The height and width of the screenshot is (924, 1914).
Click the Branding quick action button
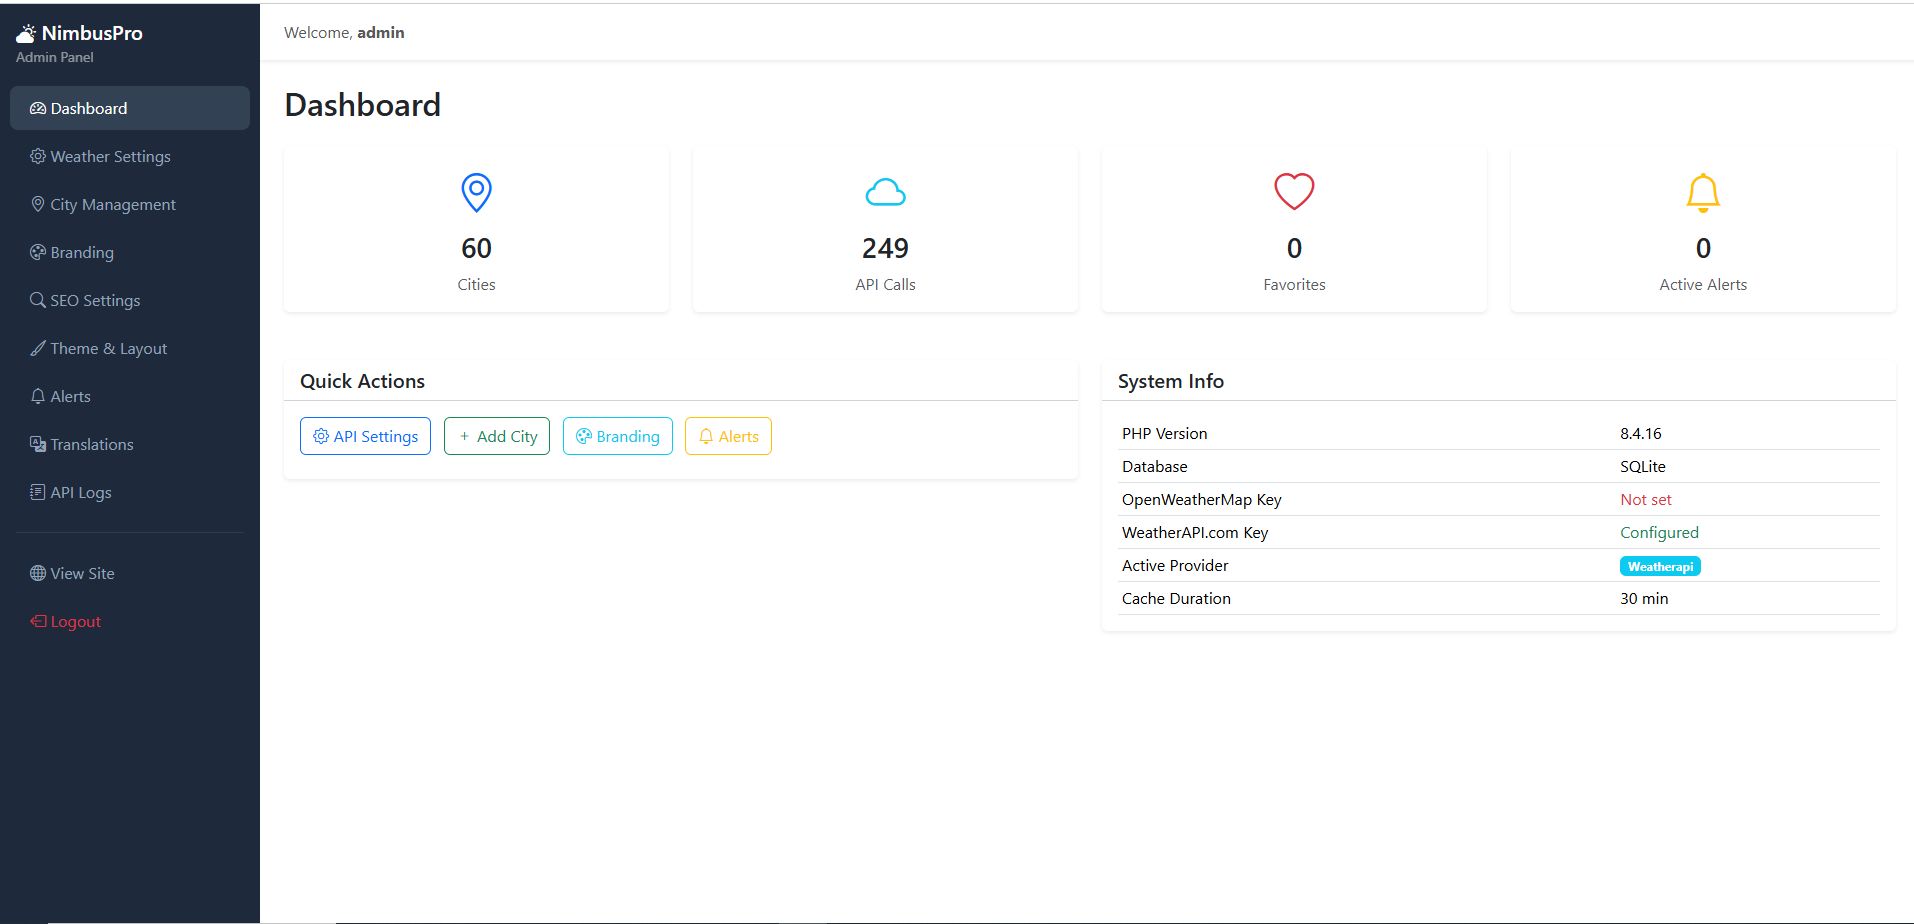coord(618,436)
